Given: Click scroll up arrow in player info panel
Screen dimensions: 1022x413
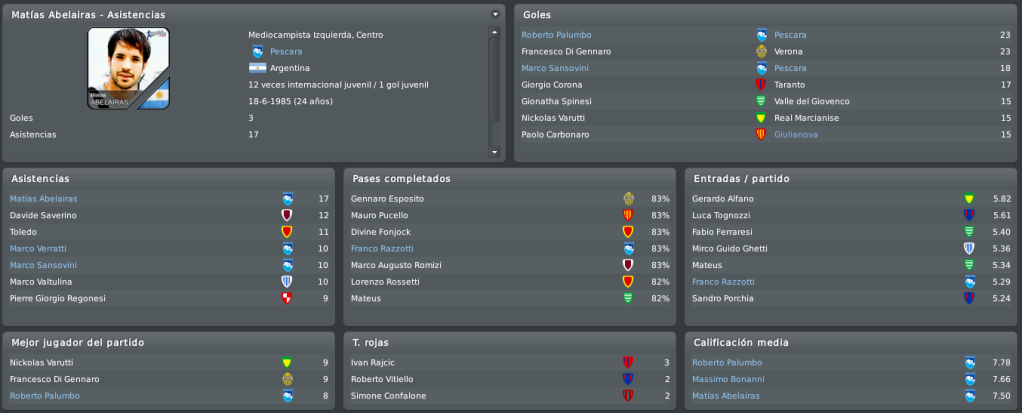Looking at the screenshot, I should (x=494, y=32).
